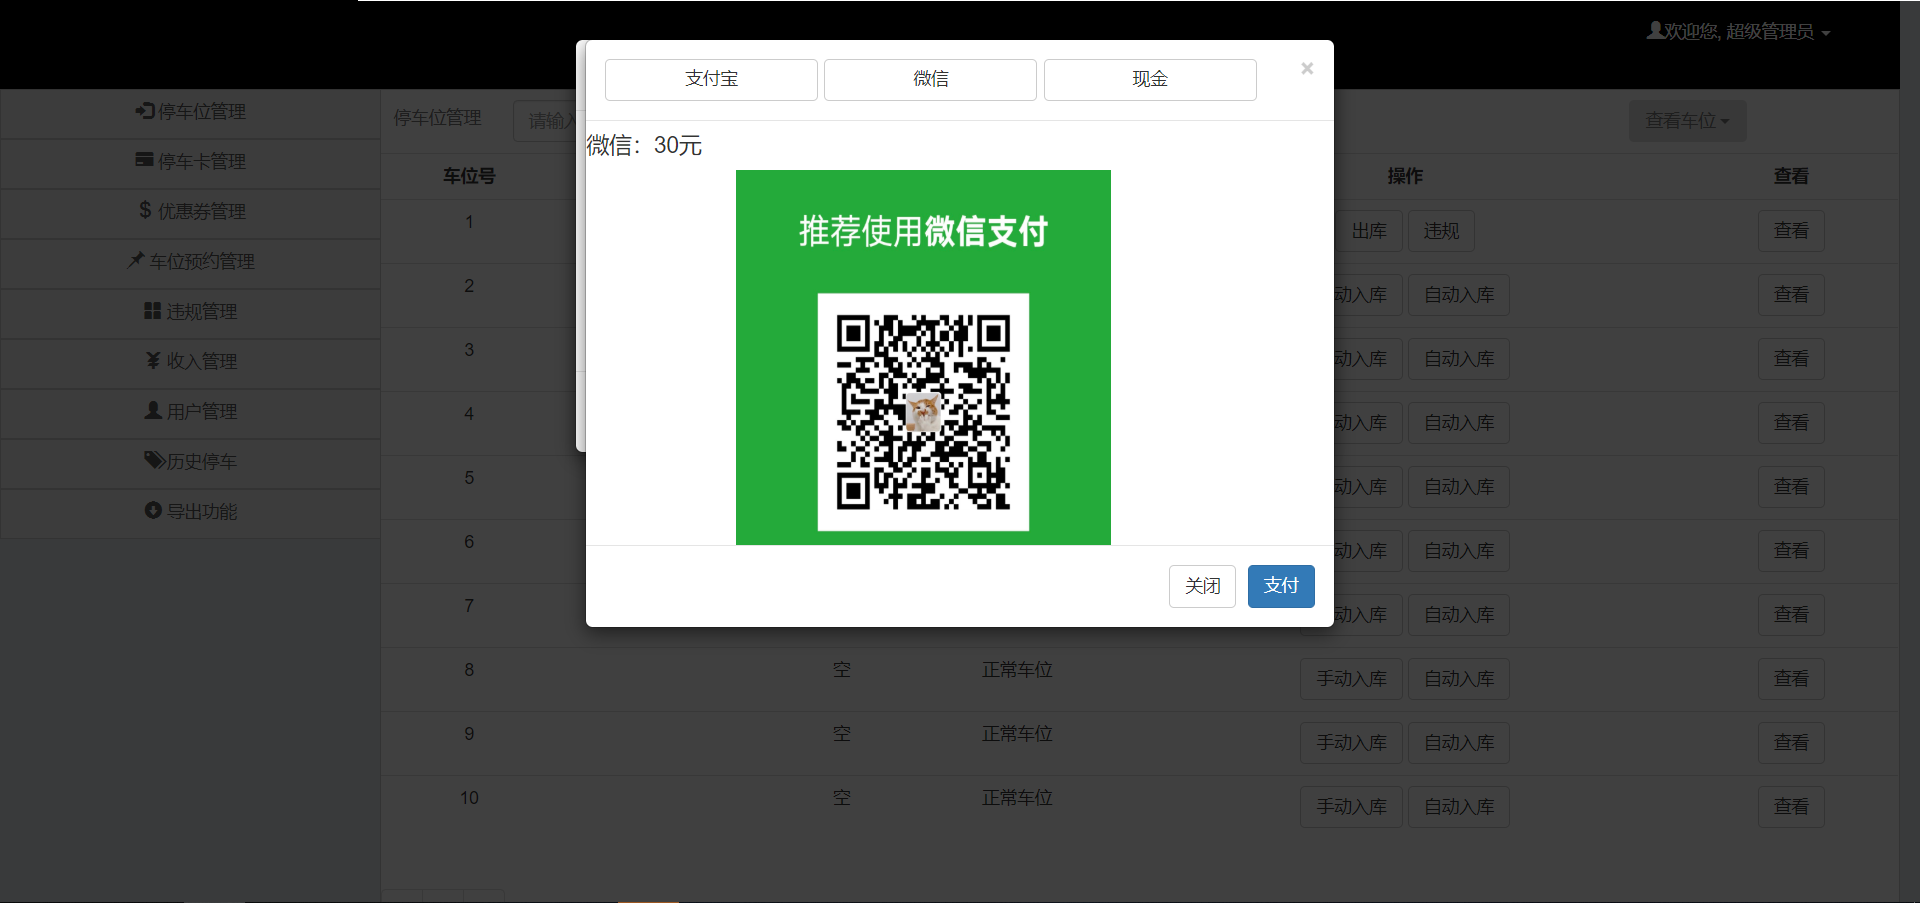This screenshot has height=903, width=1920.
Task: Click 手动入库 for parking spot 9
Action: pyautogui.click(x=1351, y=743)
